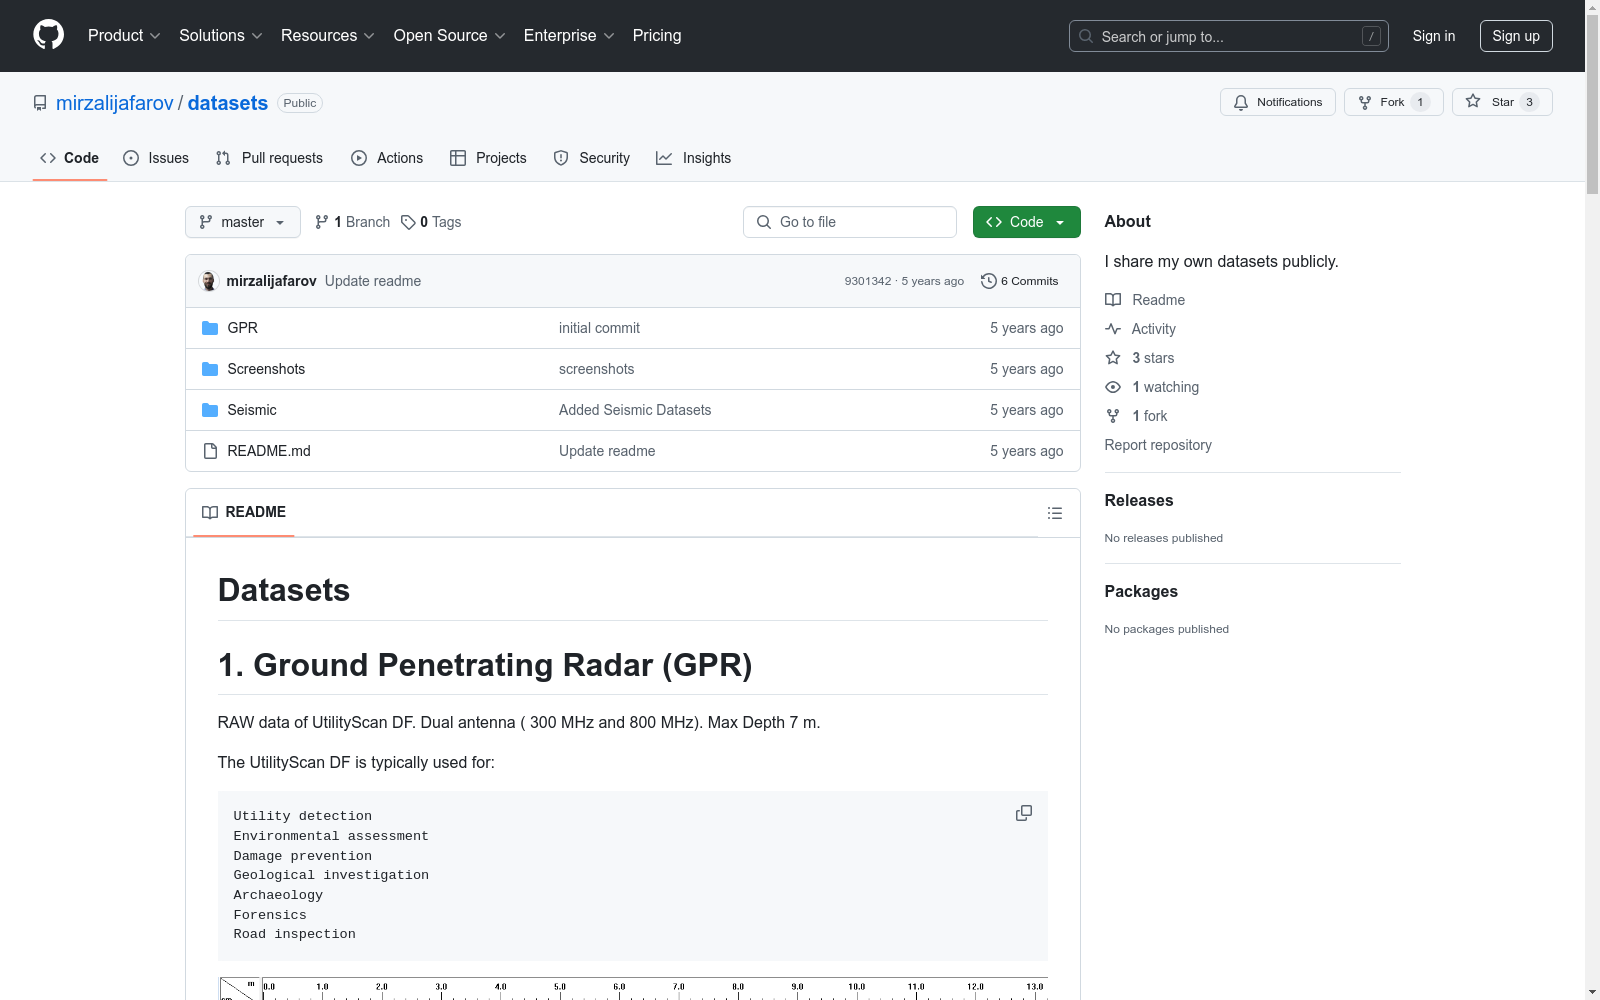1600x1000 pixels.
Task: Click the GitHub logo icon
Action: 48,35
